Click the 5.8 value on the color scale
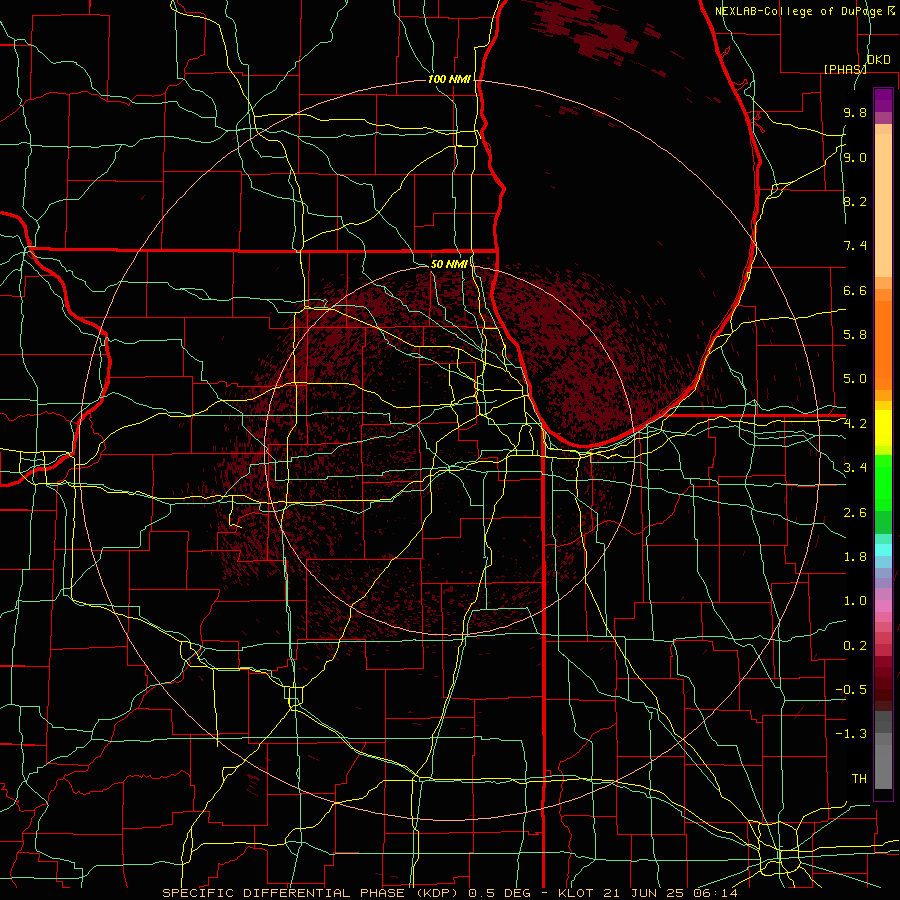The height and width of the screenshot is (900, 900). pyautogui.click(x=855, y=335)
